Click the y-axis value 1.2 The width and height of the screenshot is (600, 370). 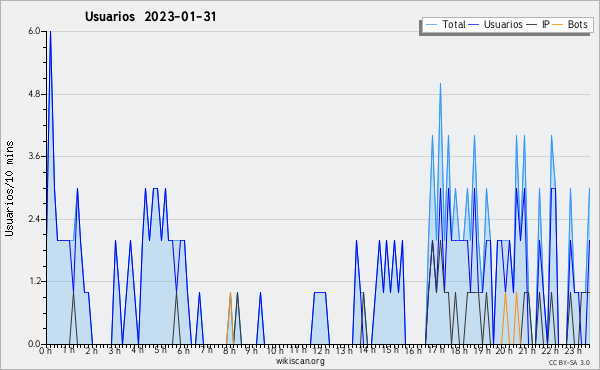[x=34, y=282]
